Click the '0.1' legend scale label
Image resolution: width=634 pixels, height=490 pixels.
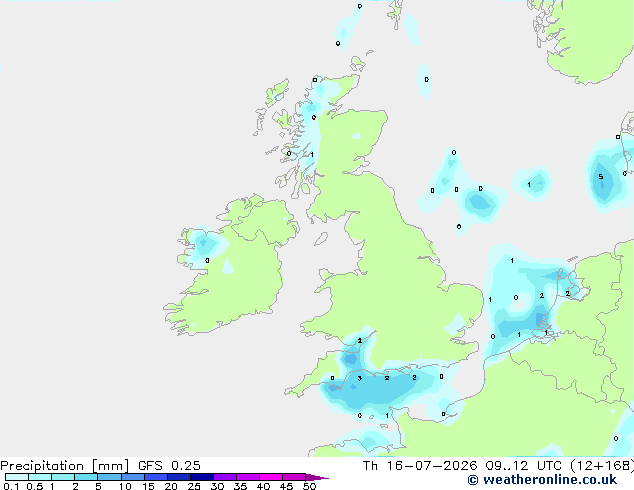tap(11, 486)
